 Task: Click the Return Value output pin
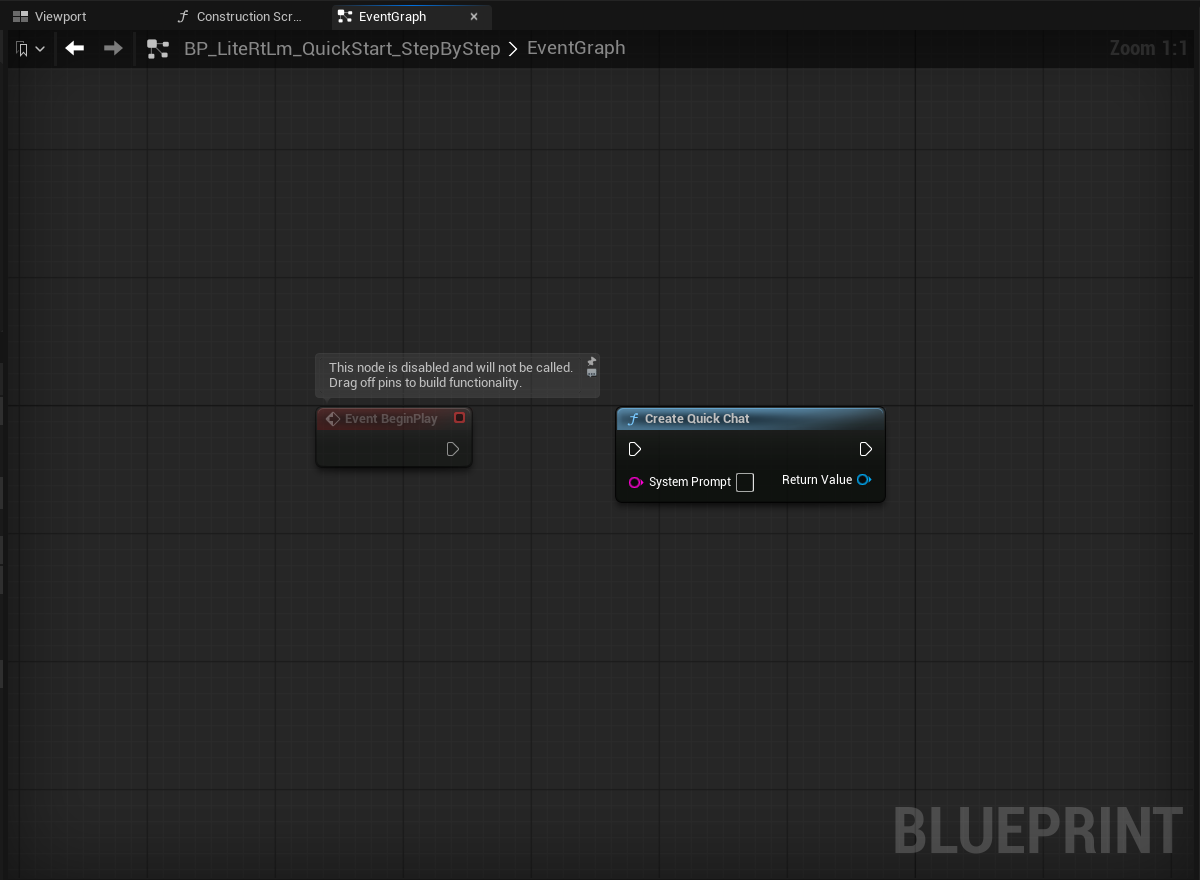[x=864, y=480]
